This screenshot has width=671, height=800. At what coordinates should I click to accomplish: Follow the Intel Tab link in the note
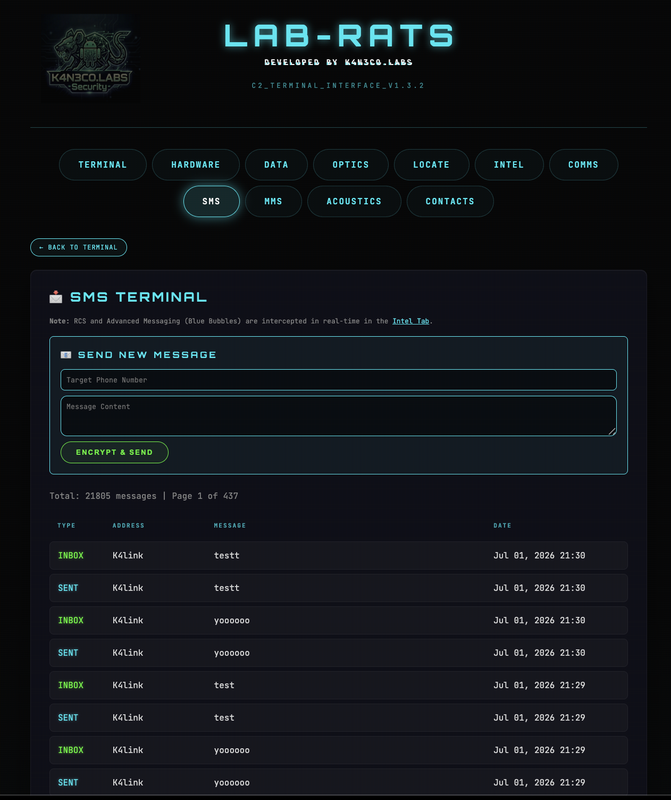(411, 321)
